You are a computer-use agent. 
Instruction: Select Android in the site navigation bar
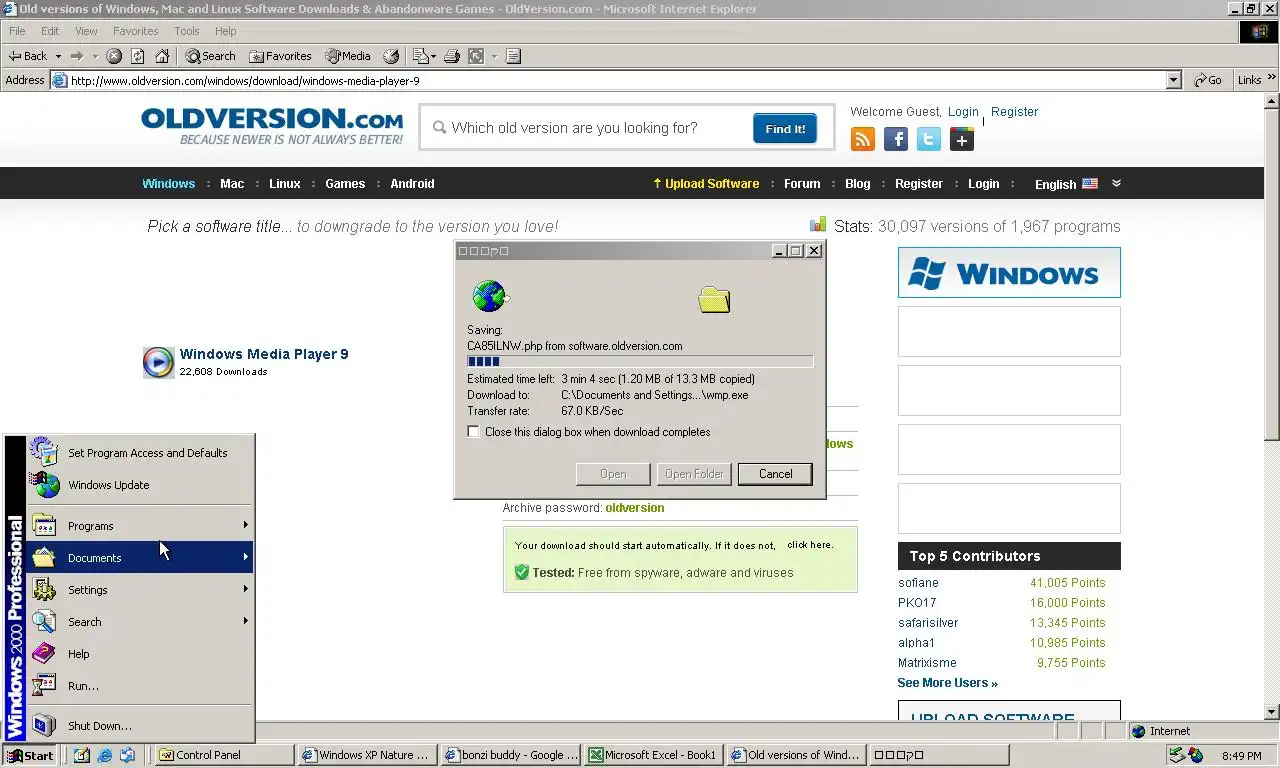click(x=412, y=183)
